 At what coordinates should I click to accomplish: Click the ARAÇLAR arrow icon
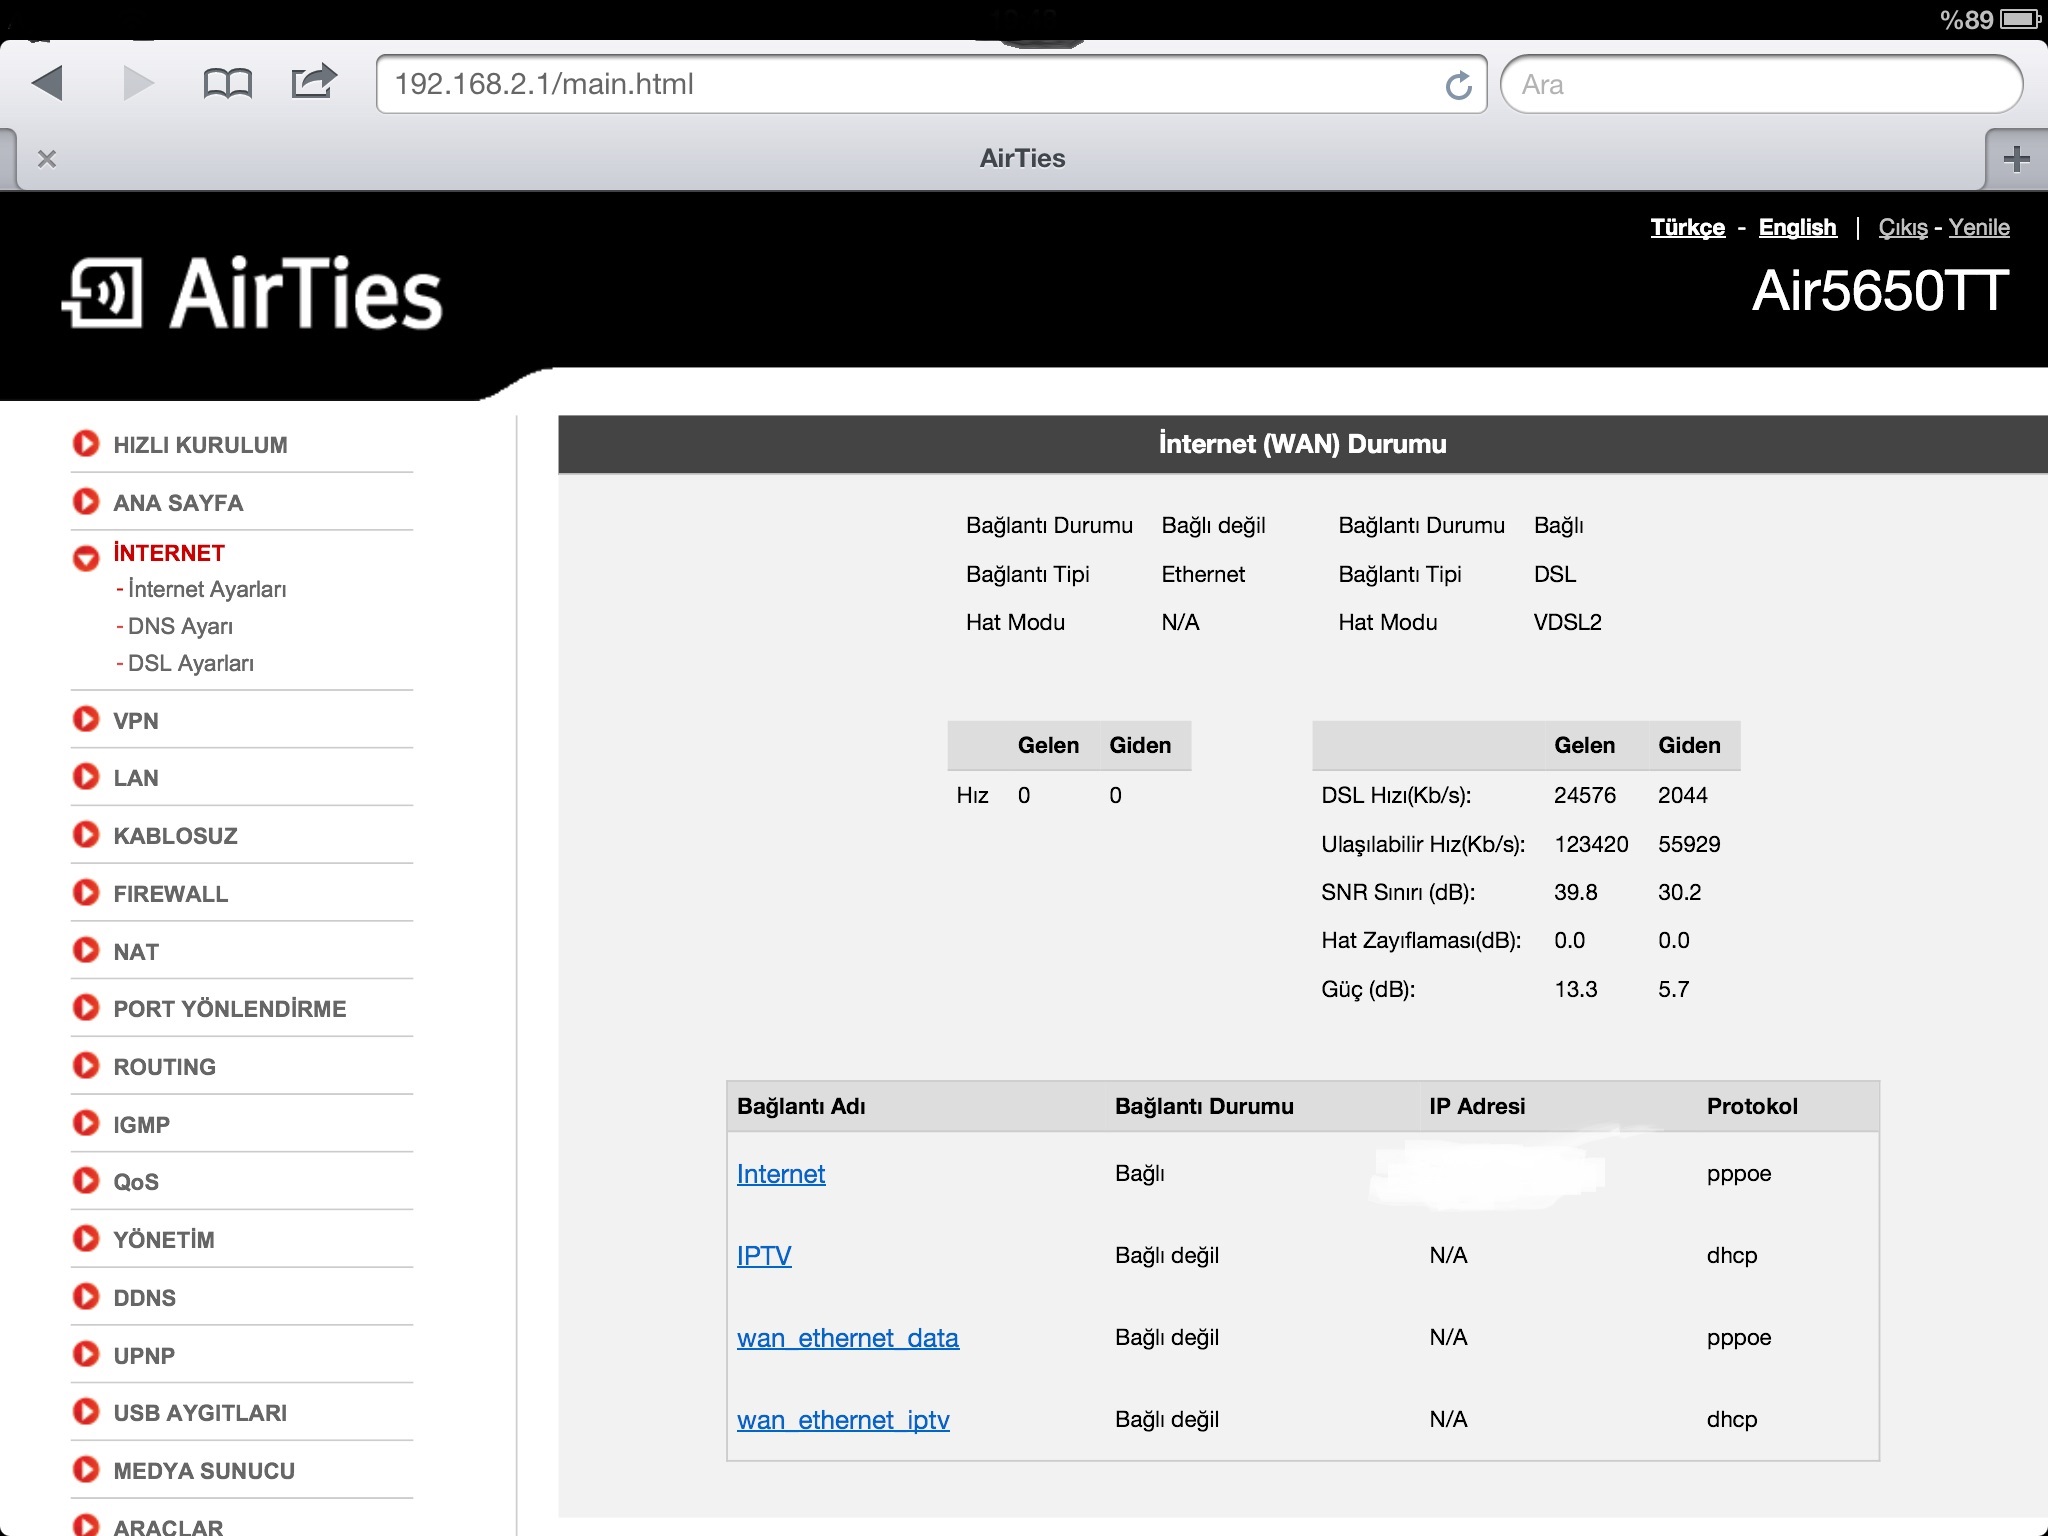coord(86,1526)
